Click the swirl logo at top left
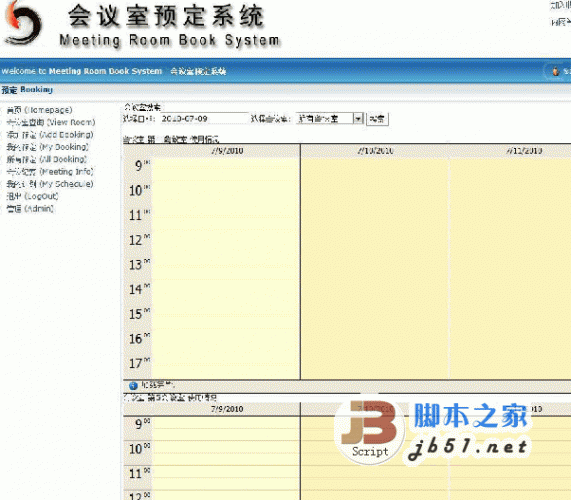The height and width of the screenshot is (500, 571). click(23, 24)
